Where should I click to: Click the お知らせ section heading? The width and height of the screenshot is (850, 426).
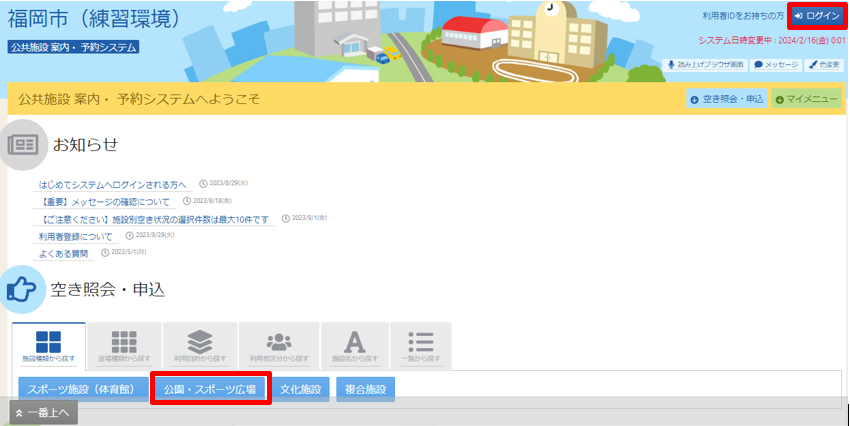point(86,145)
